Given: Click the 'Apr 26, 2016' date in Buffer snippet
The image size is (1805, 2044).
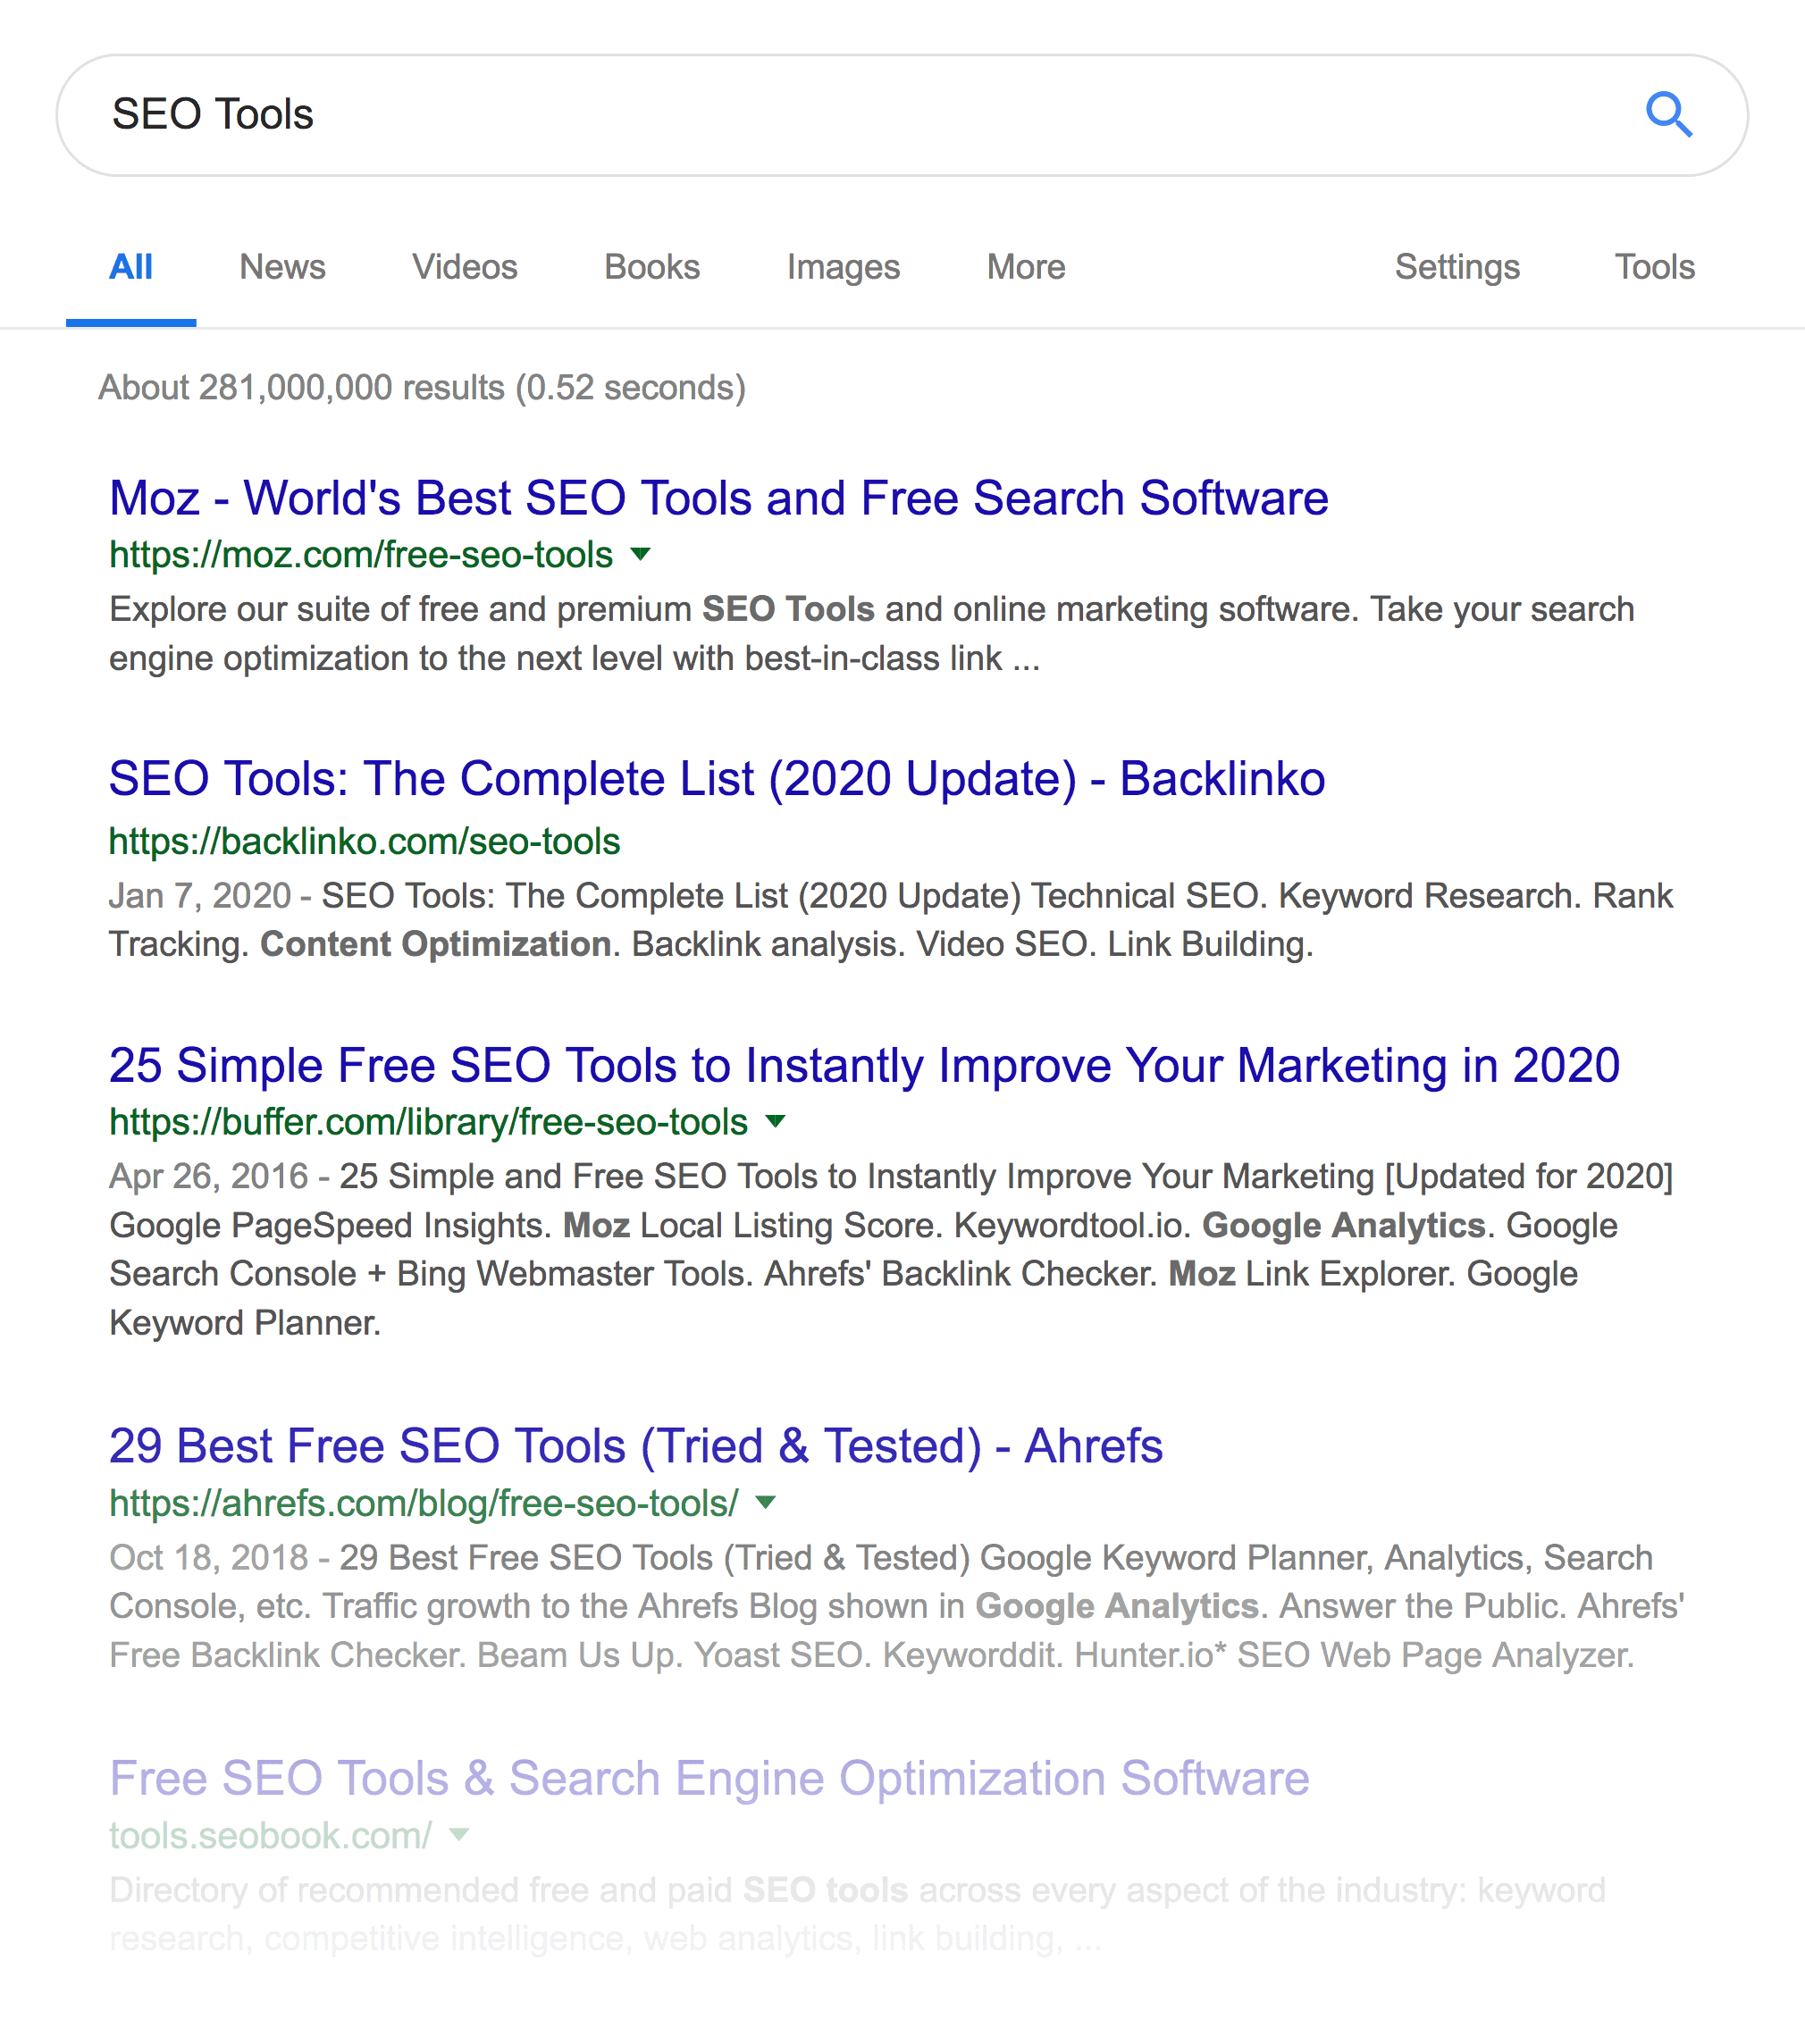Looking at the screenshot, I should pos(208,1177).
